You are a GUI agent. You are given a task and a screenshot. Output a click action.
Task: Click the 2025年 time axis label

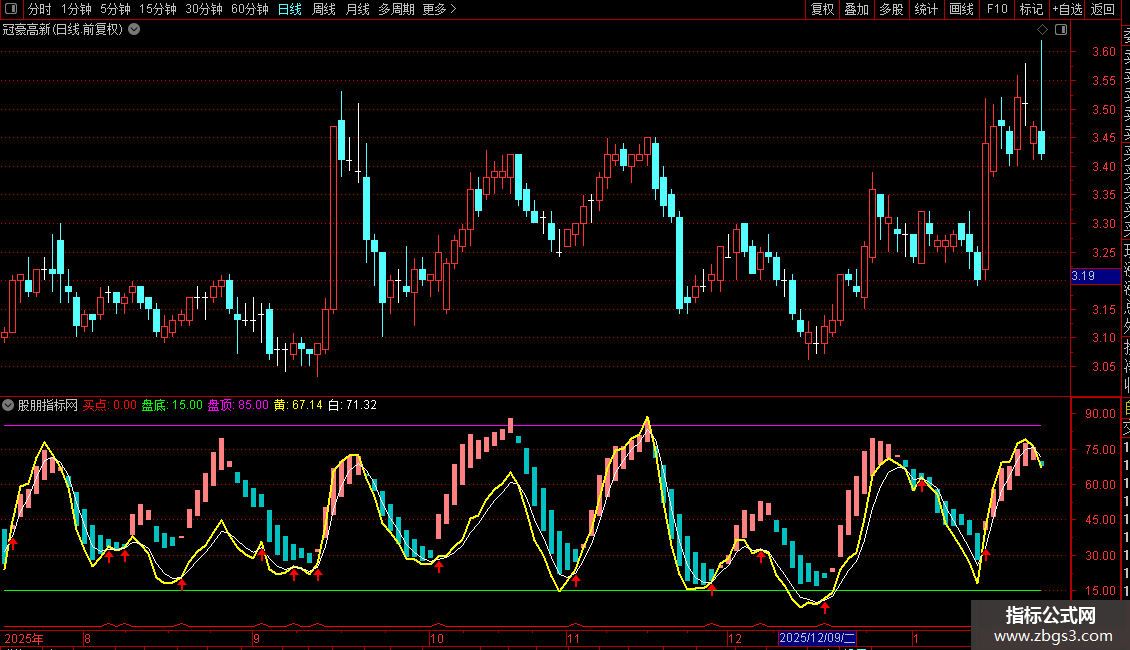click(x=24, y=638)
